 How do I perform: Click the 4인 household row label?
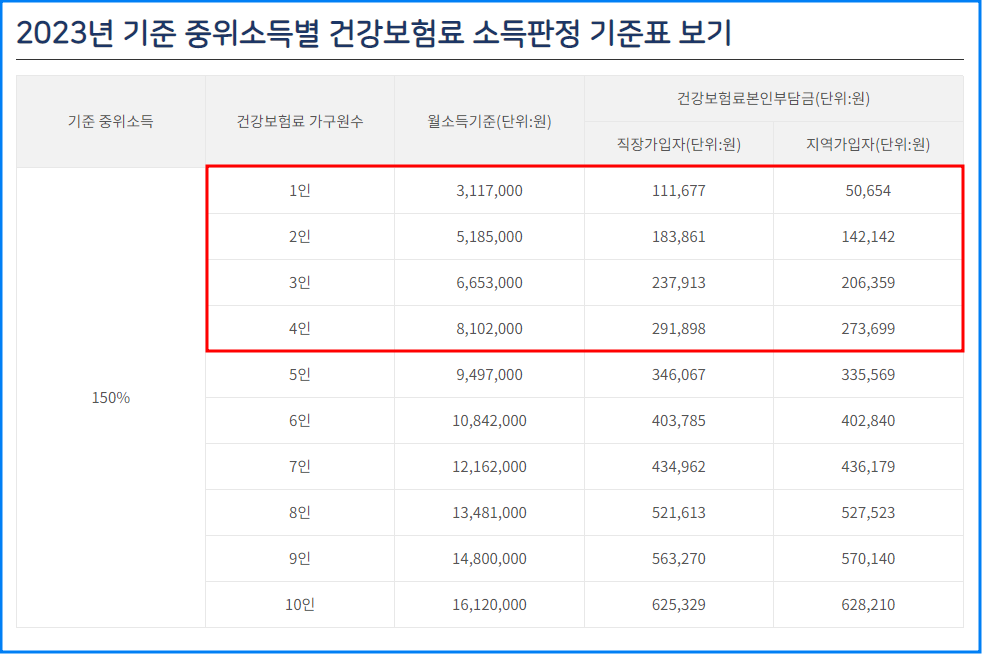[299, 328]
